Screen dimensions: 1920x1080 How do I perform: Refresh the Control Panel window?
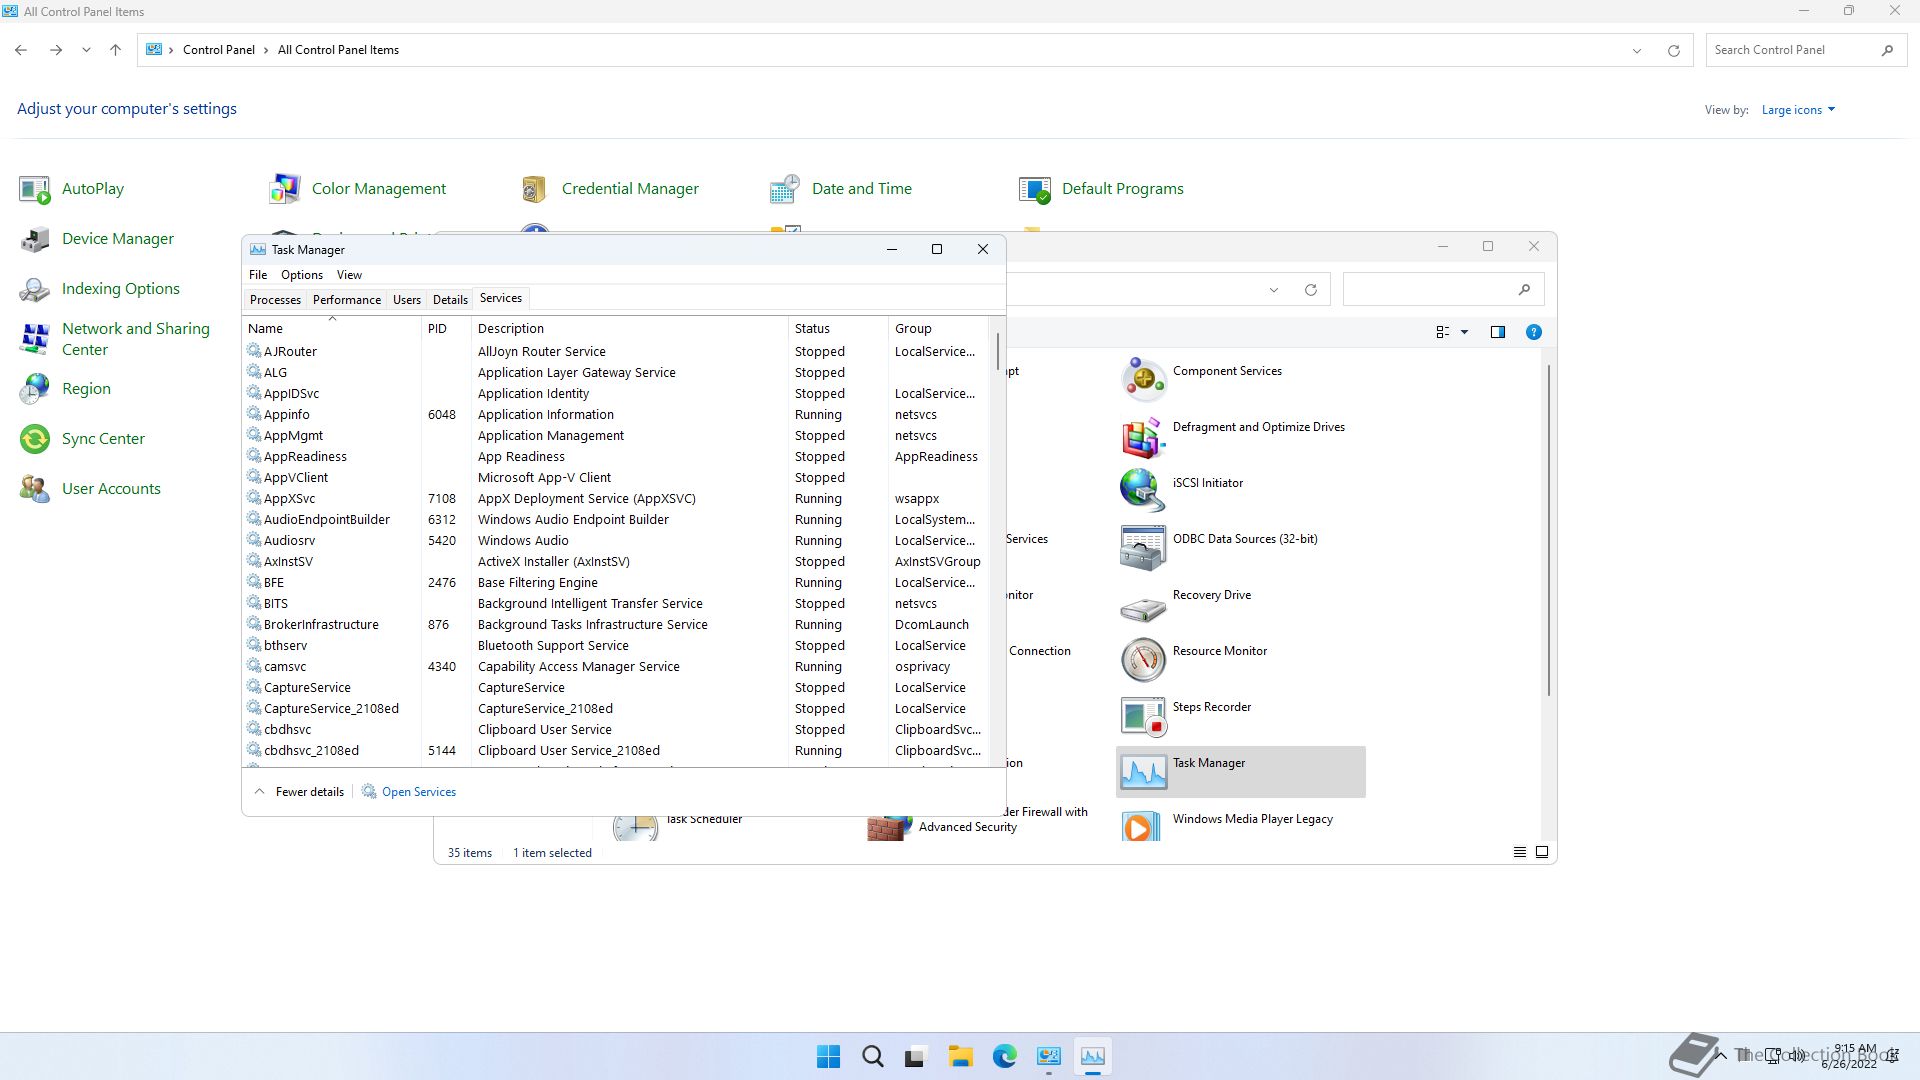tap(1673, 50)
